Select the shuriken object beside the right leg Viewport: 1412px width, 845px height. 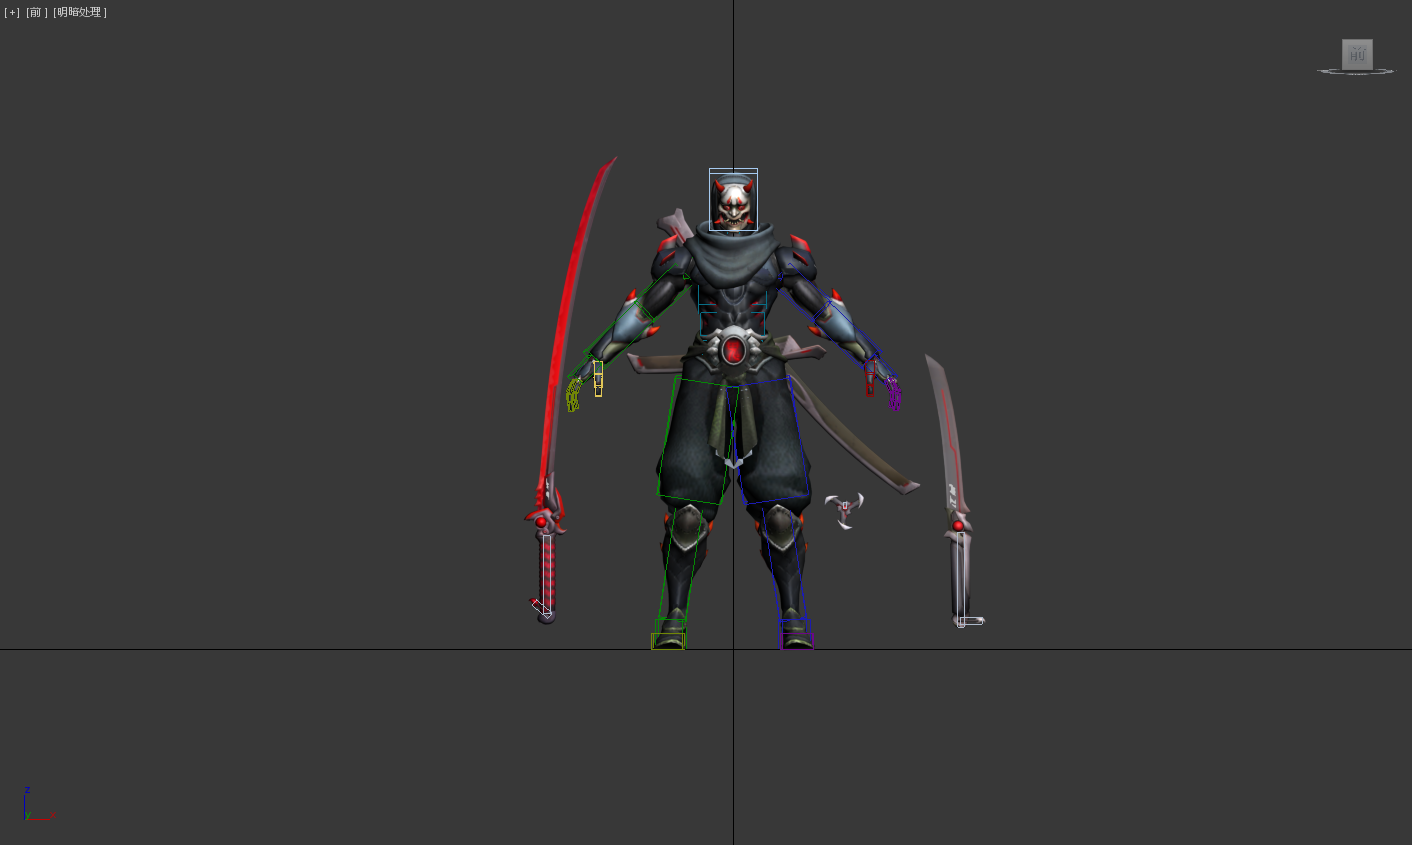click(x=844, y=509)
